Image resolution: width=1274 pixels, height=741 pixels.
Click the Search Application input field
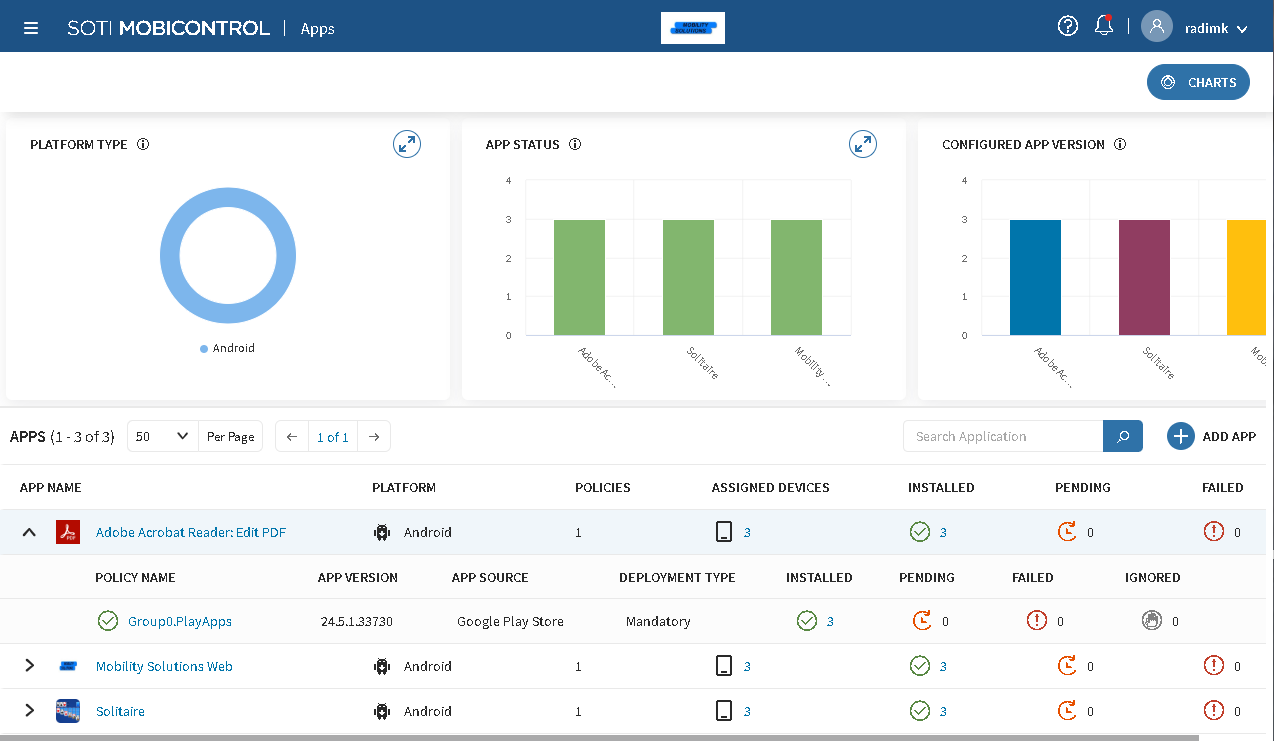point(1002,436)
